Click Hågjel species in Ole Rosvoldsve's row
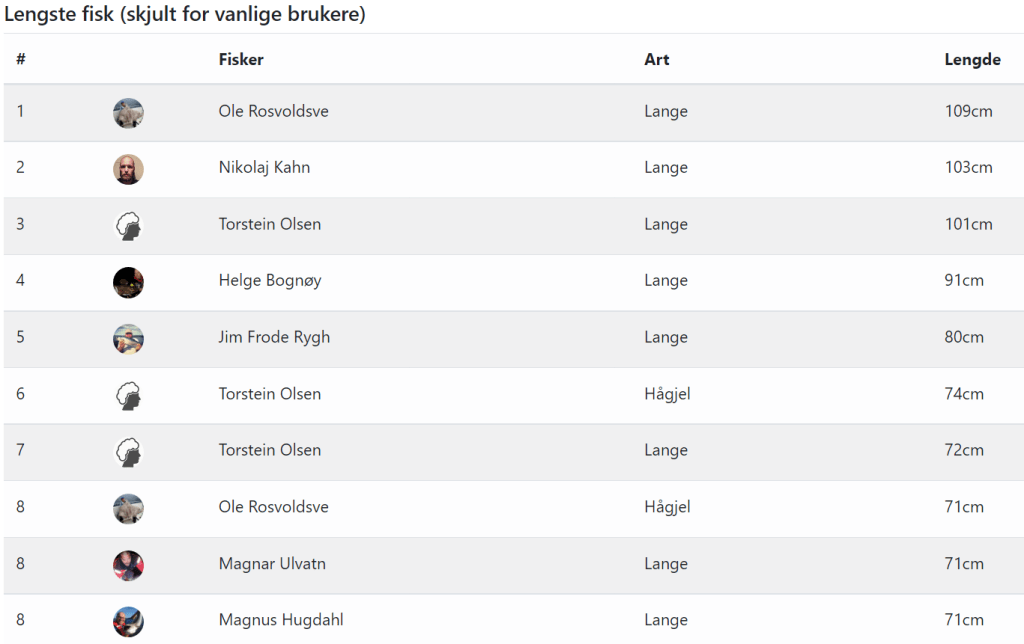Image resolution: width=1024 pixels, height=644 pixels. tap(667, 507)
